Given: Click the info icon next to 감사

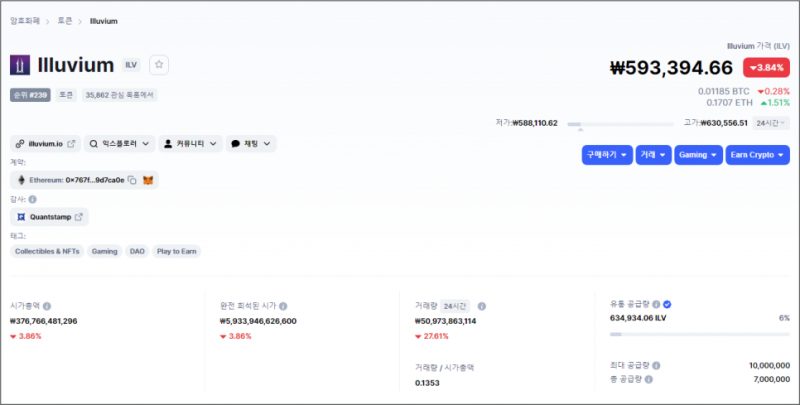Looking at the screenshot, I should click(x=32, y=199).
